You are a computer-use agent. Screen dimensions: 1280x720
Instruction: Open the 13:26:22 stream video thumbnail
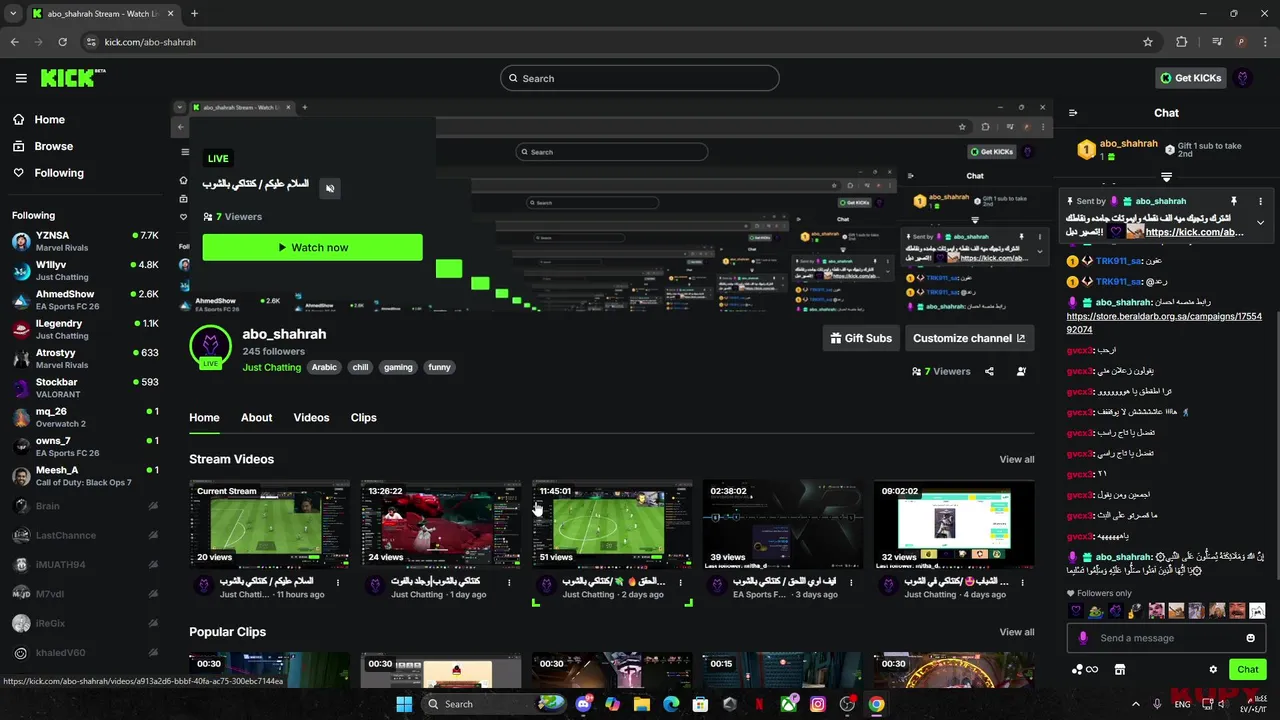pos(441,525)
